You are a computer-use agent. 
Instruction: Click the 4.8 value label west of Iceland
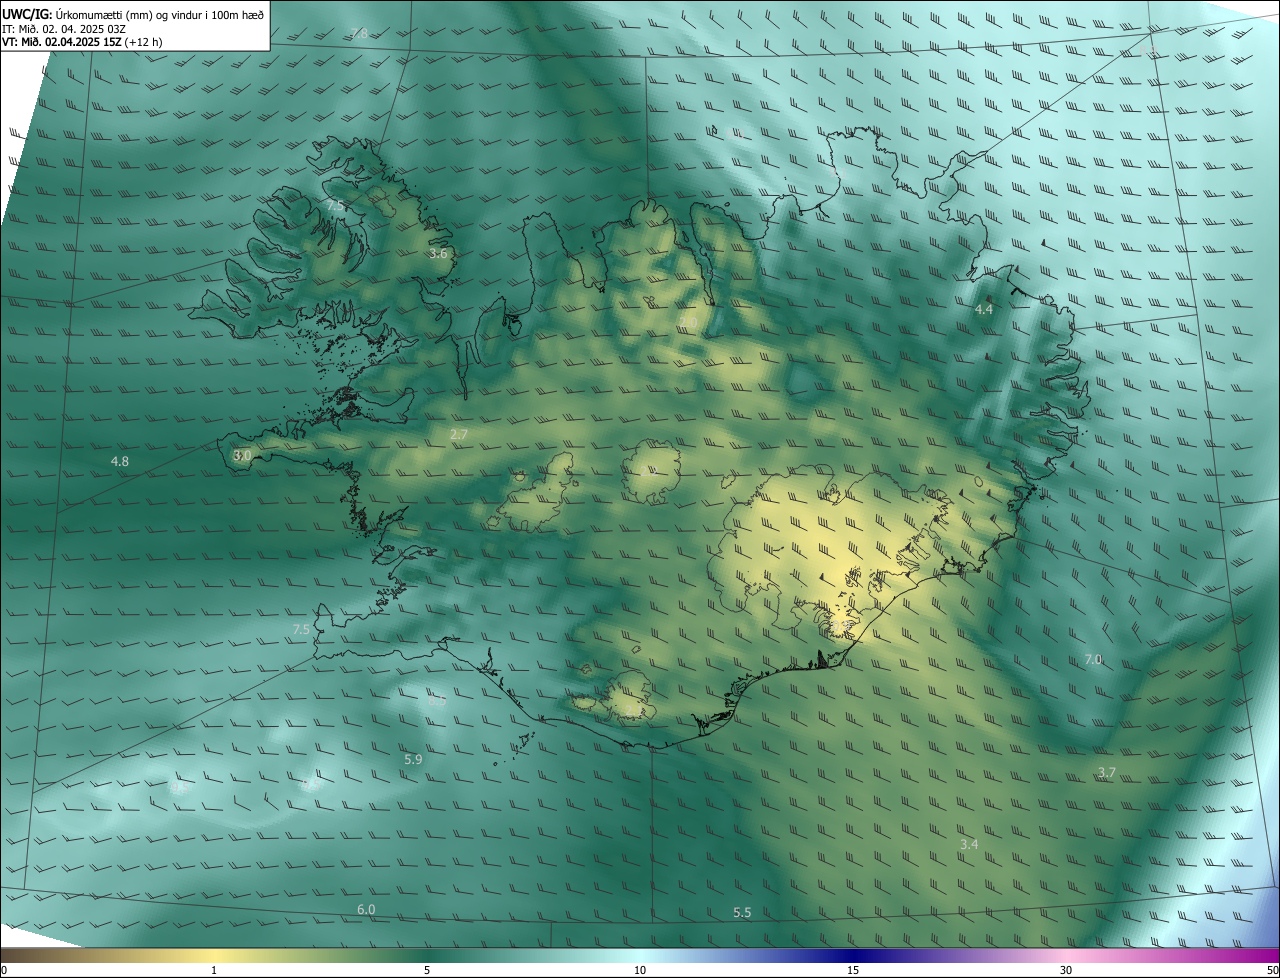coord(119,461)
